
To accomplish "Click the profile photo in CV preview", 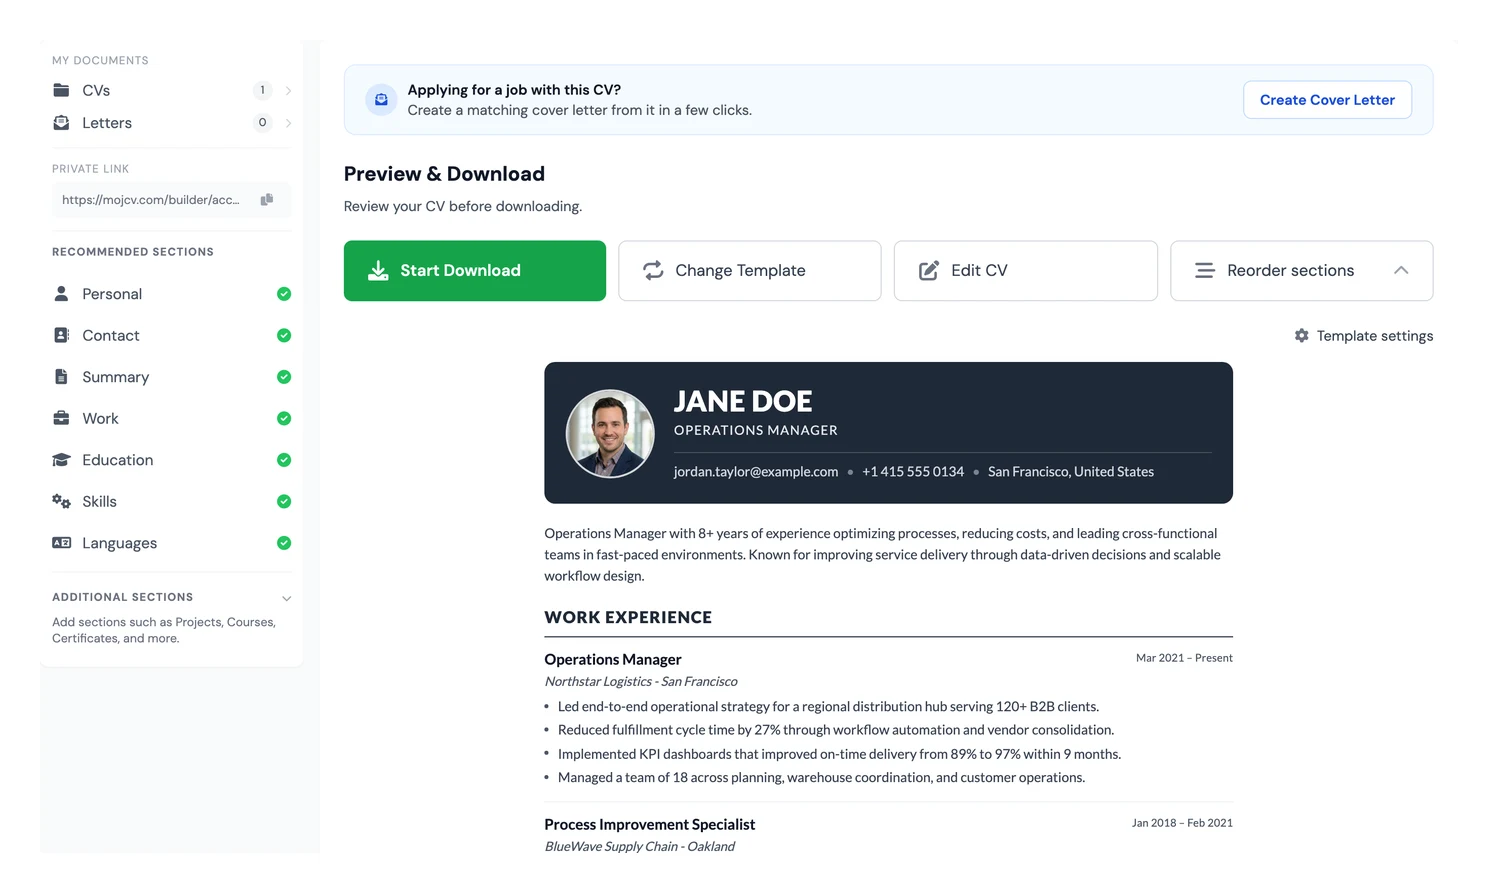I will click(x=610, y=433).
